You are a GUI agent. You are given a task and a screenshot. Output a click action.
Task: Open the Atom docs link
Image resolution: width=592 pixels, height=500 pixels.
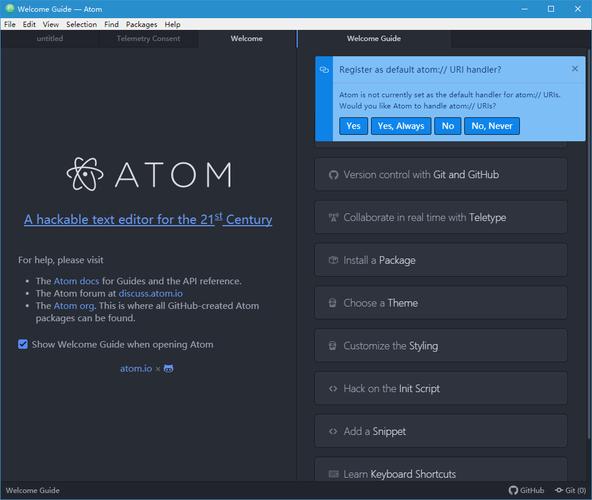(76, 281)
